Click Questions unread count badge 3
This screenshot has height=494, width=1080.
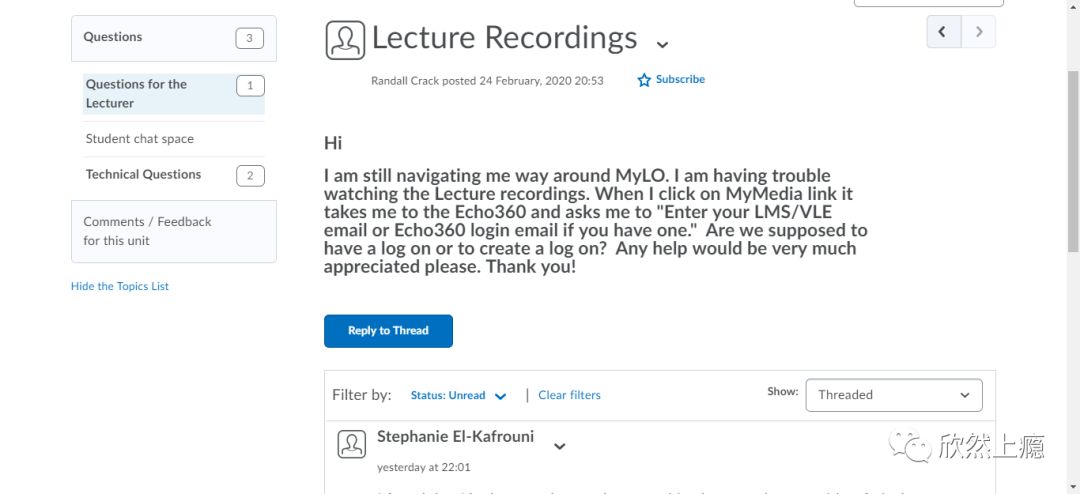pos(249,38)
